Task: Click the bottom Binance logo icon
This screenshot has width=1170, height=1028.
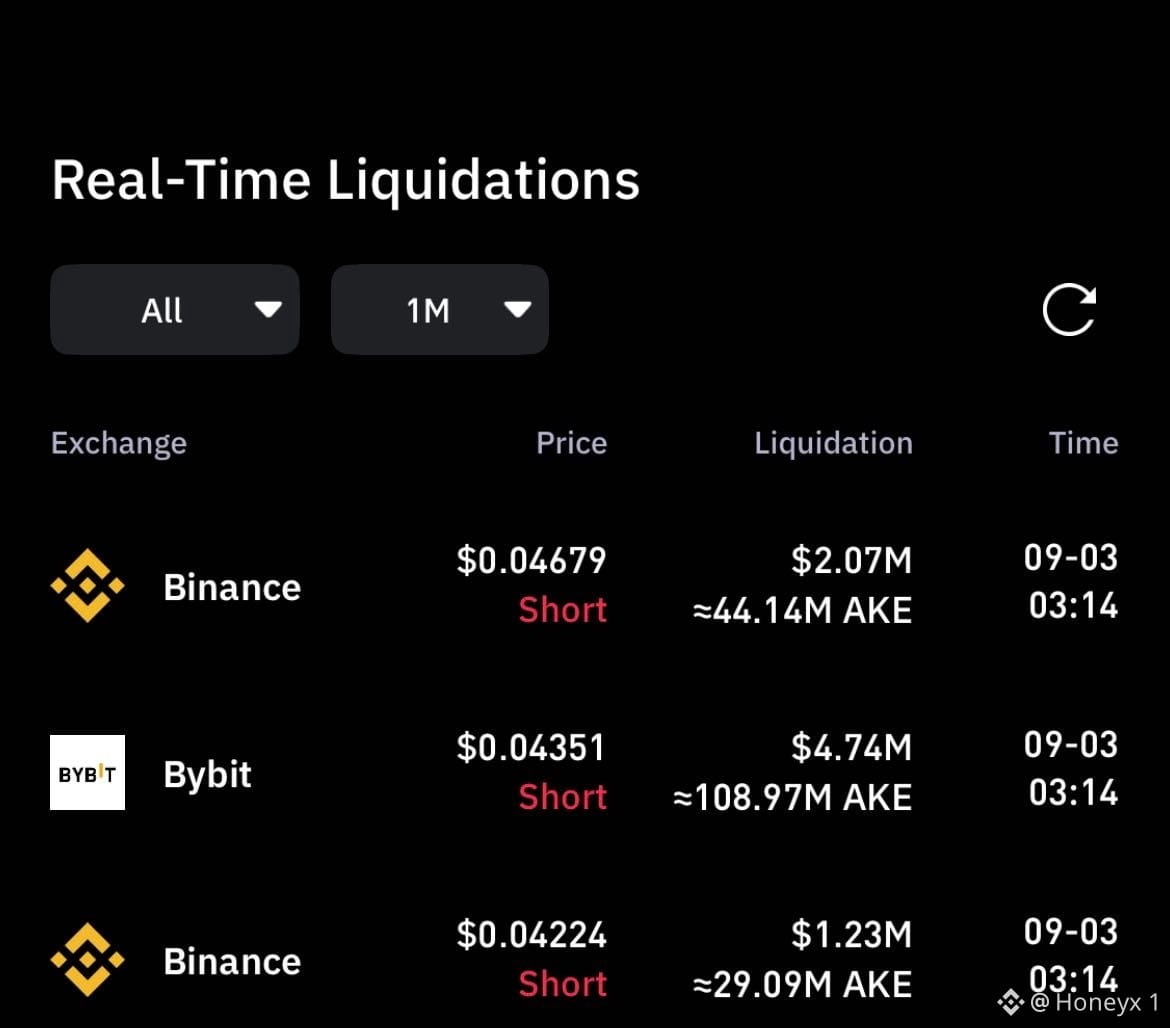Action: [x=87, y=959]
